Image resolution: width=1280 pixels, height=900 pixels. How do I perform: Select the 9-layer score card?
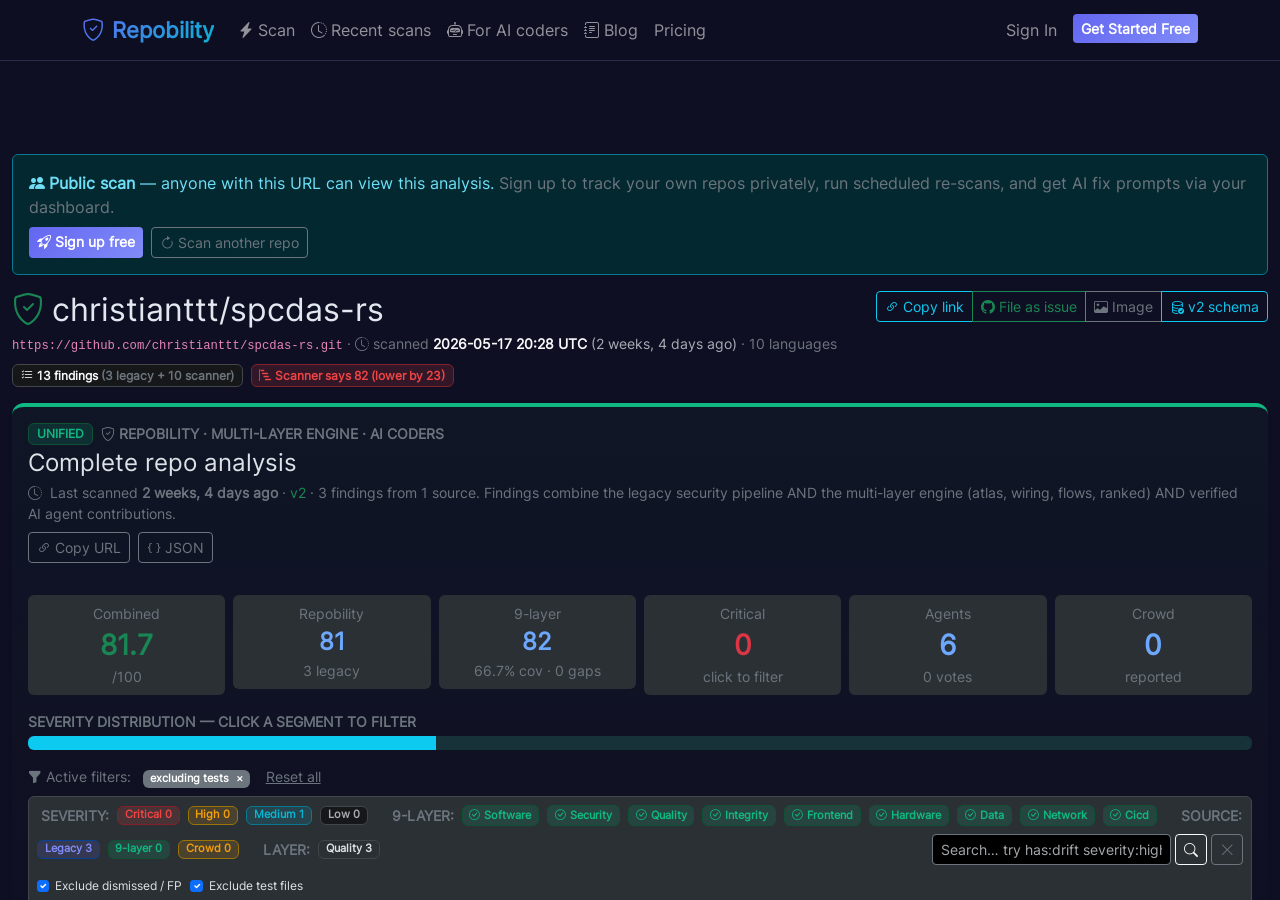tap(537, 642)
